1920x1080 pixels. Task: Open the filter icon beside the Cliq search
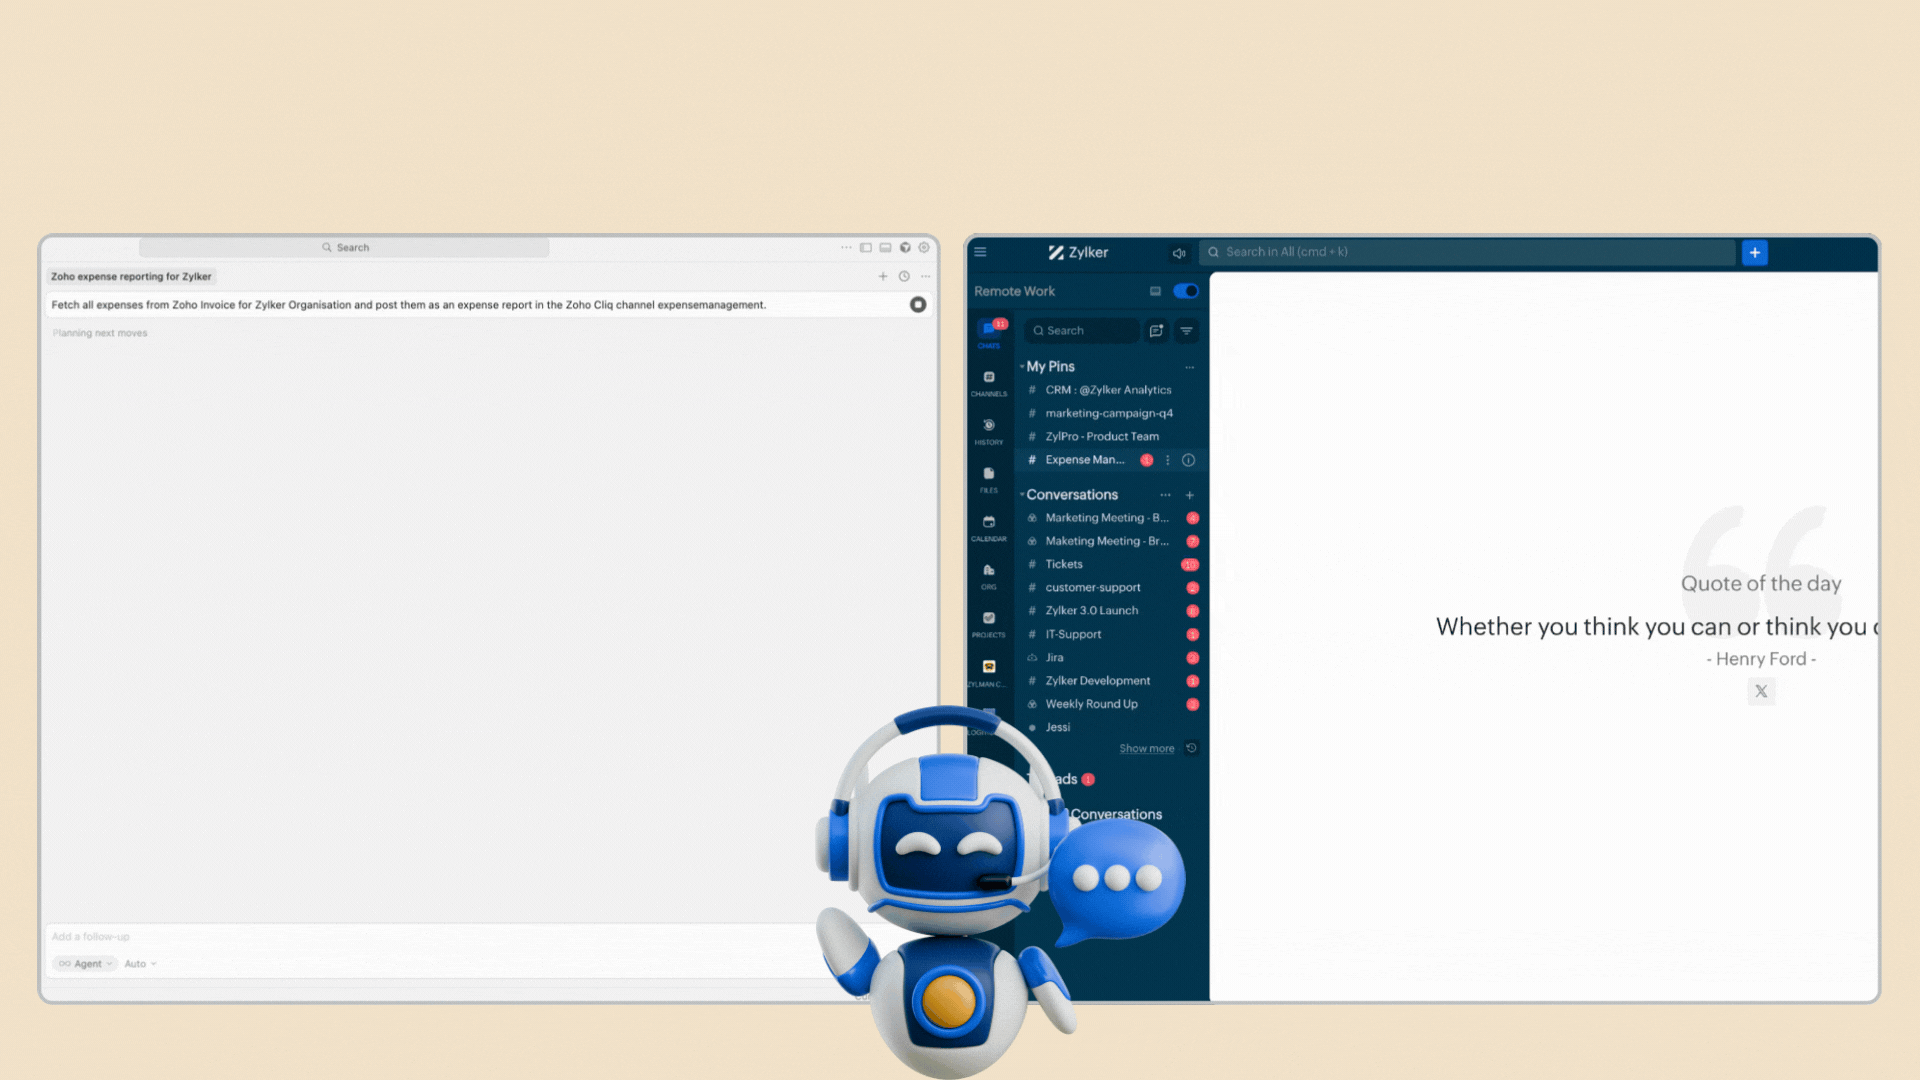click(x=1186, y=330)
